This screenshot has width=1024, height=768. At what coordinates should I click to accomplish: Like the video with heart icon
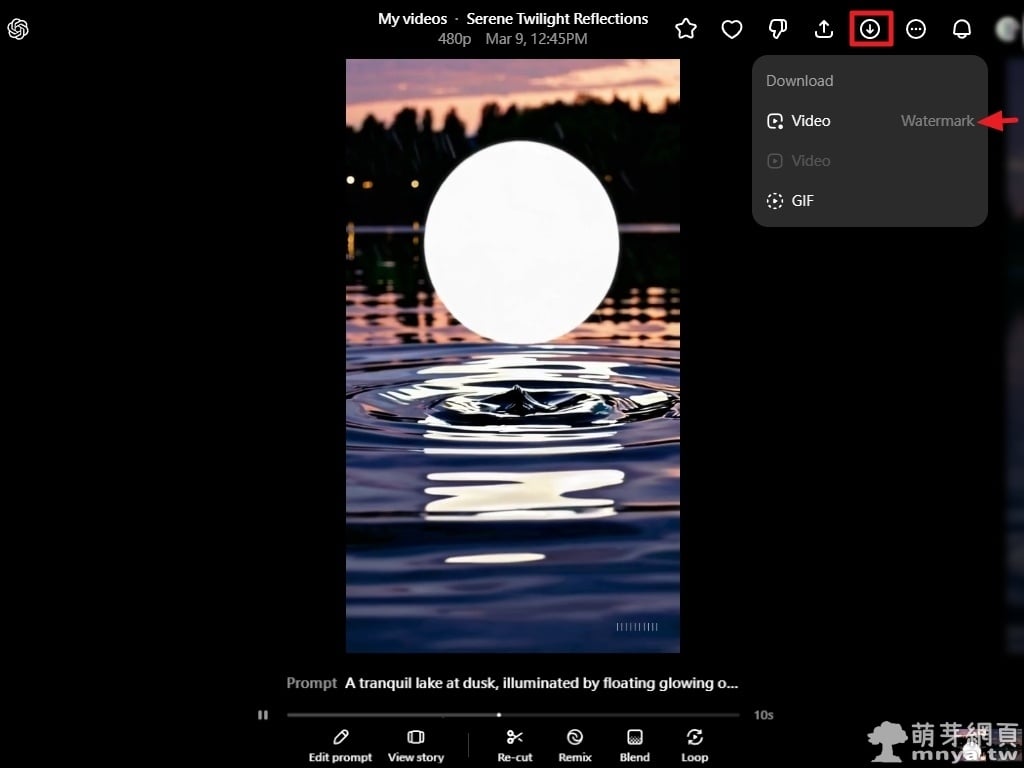732,29
